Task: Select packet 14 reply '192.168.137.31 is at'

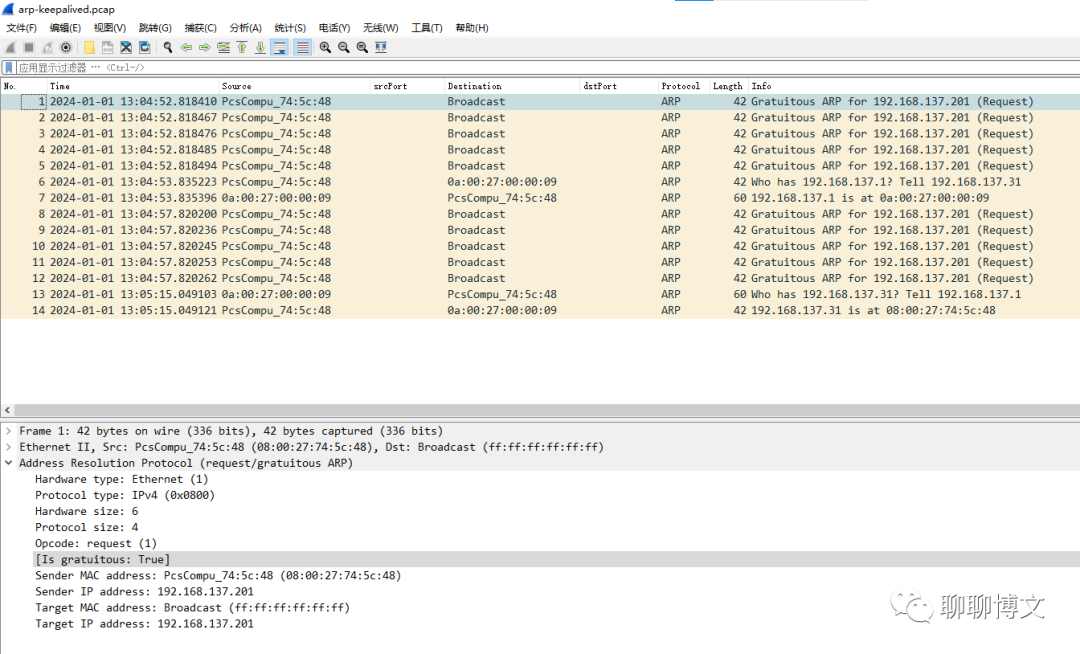Action: click(x=540, y=310)
